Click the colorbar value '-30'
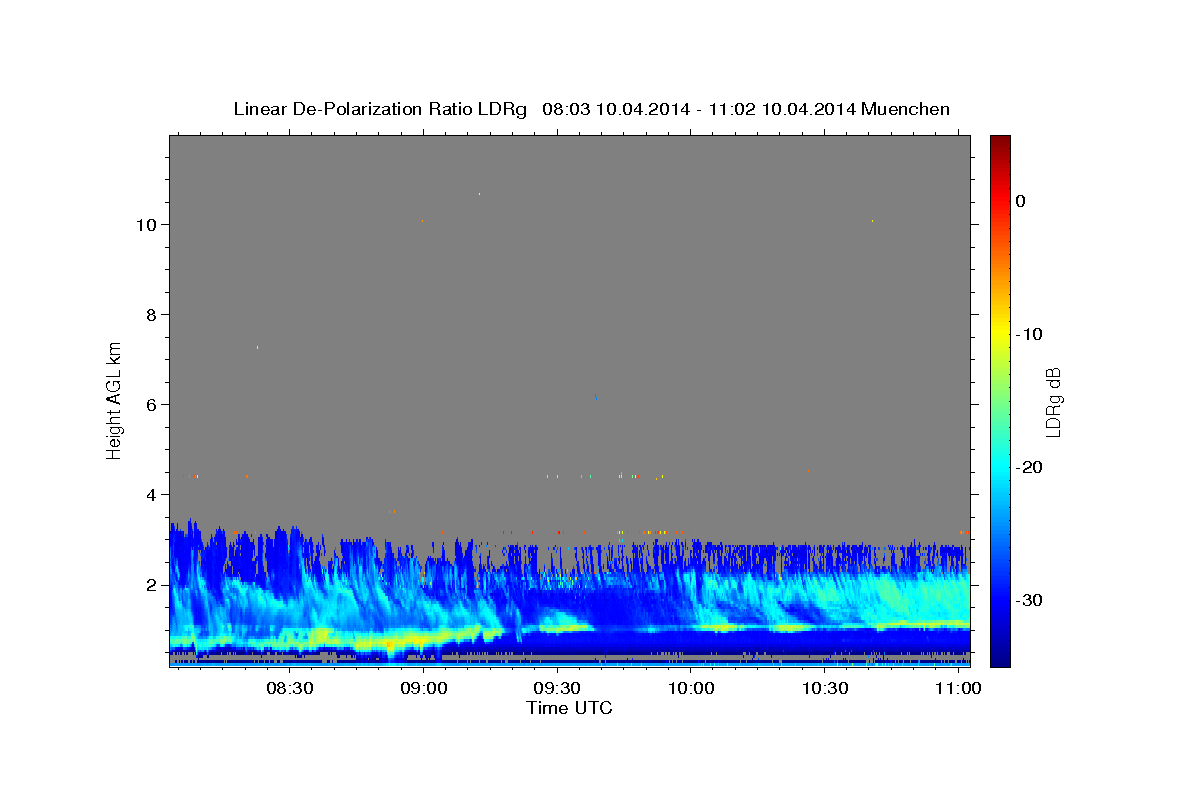1200x800 pixels. pos(1030,600)
